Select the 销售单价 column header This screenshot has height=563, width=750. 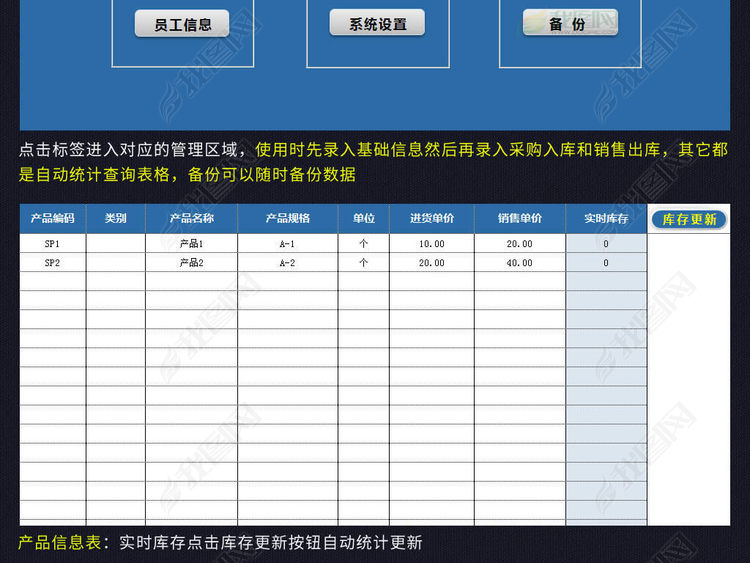pos(519,219)
